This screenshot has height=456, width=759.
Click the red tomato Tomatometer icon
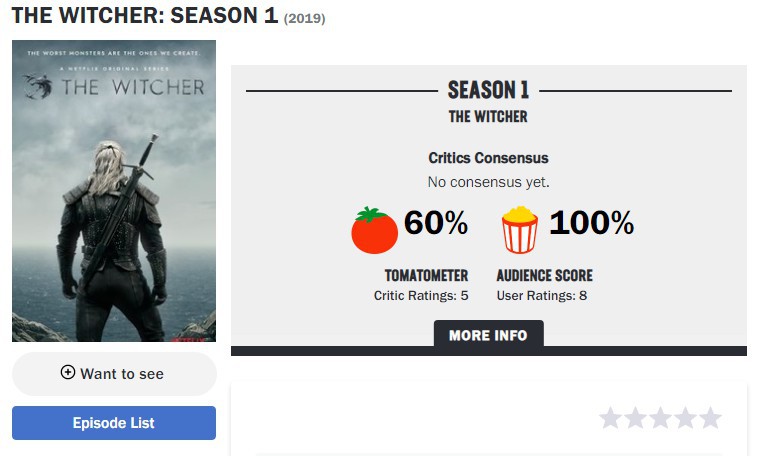374,230
